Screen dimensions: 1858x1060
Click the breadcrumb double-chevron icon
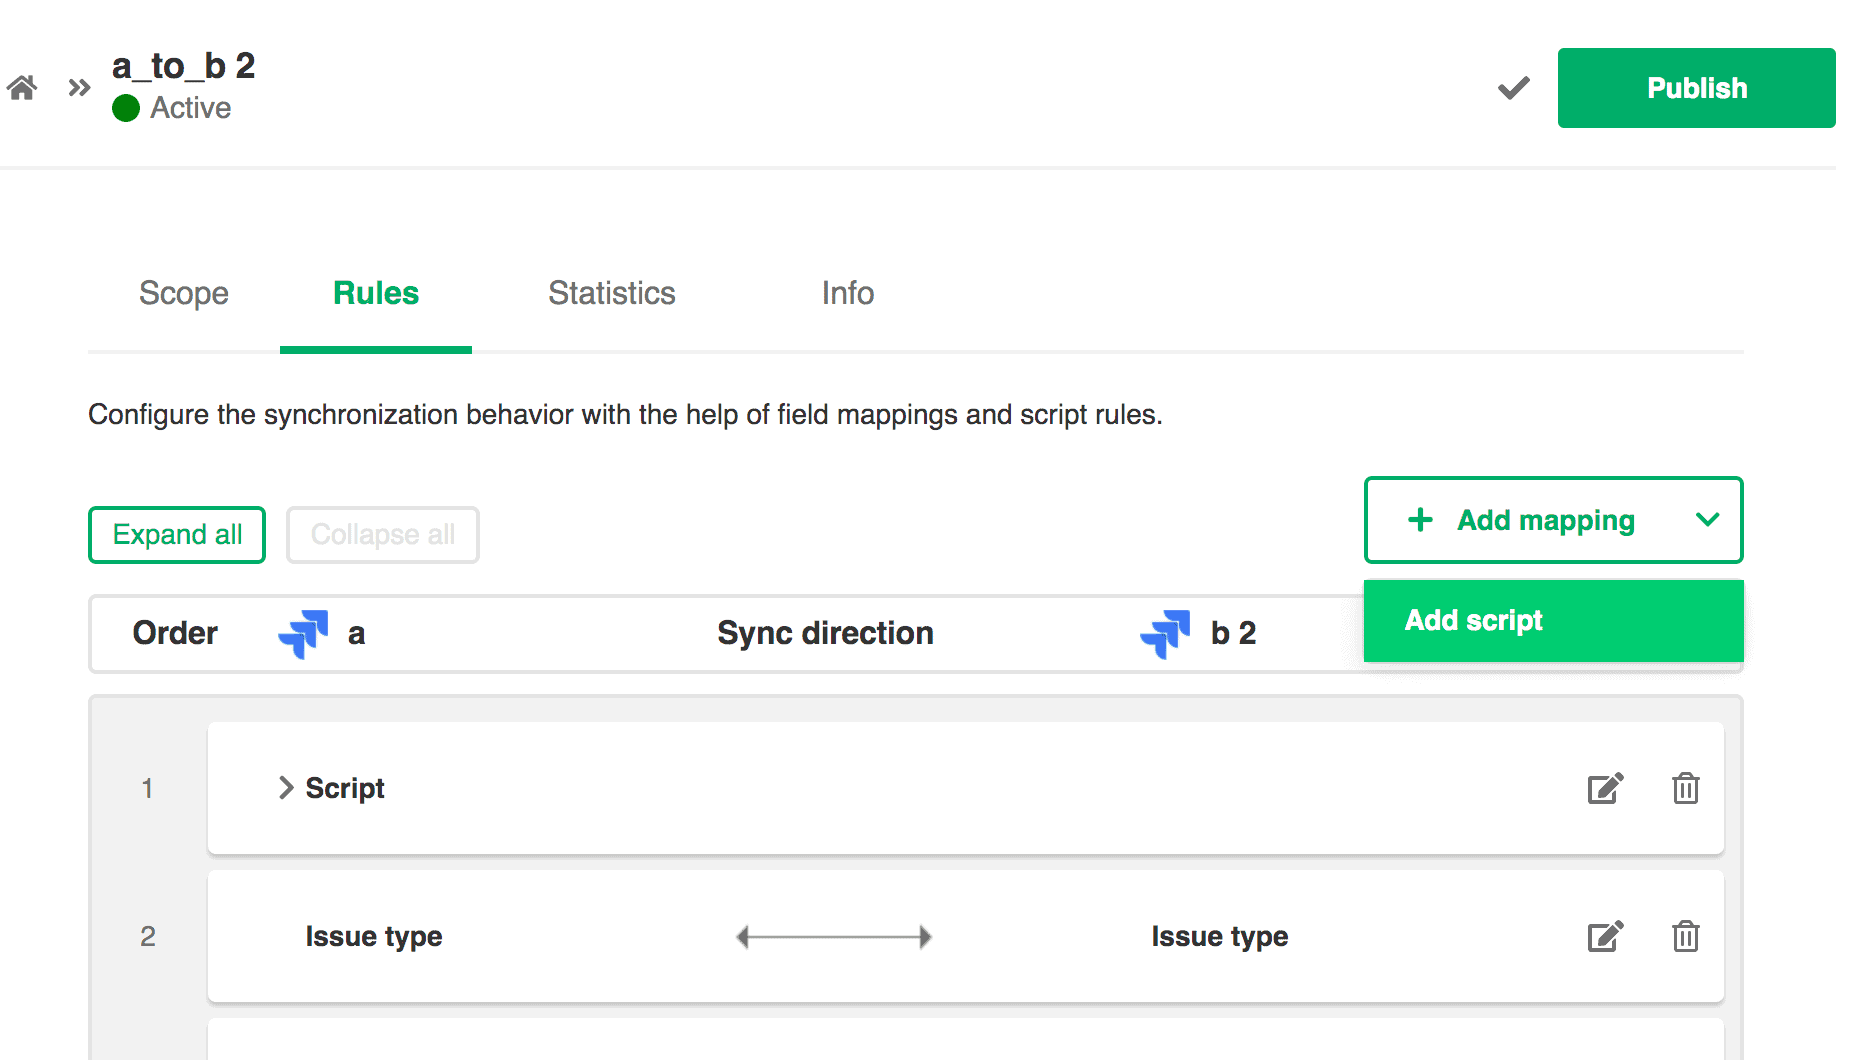[x=79, y=88]
